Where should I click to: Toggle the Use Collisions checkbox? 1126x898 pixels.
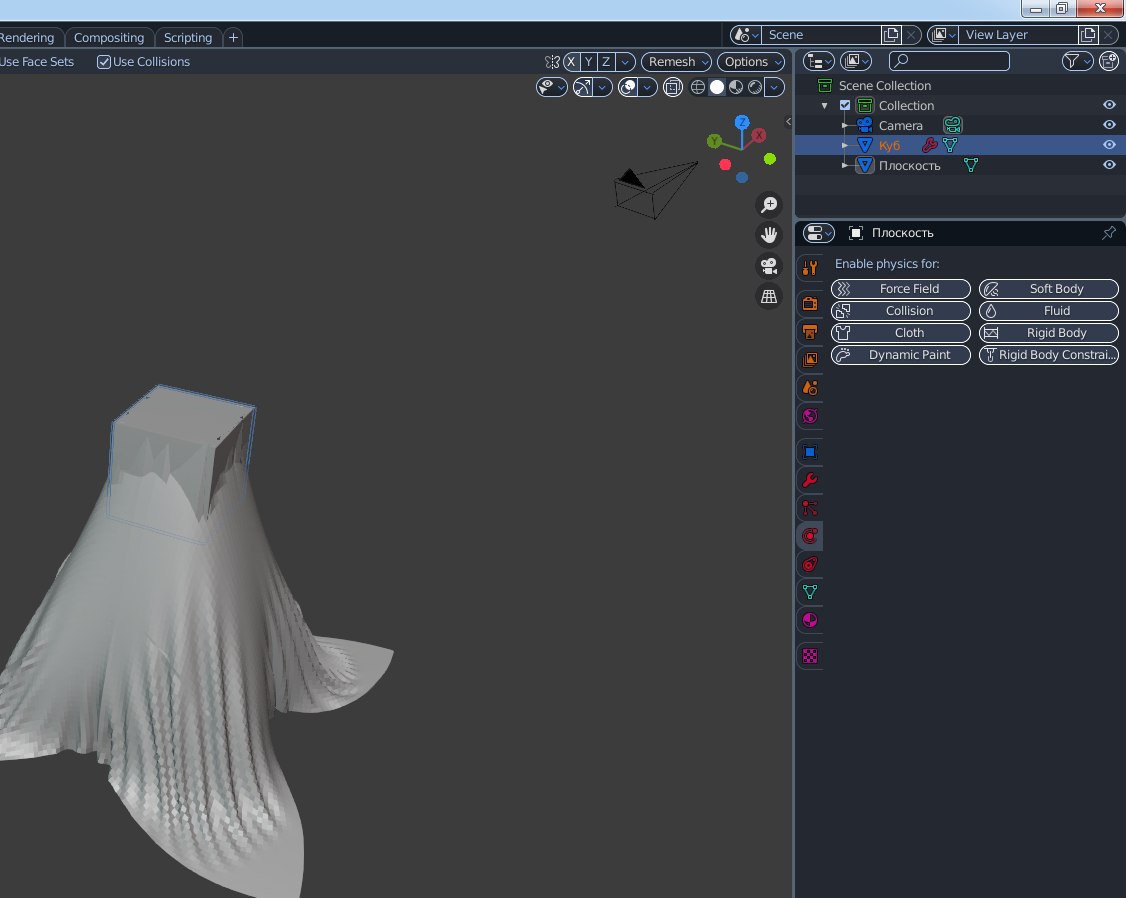coord(104,62)
